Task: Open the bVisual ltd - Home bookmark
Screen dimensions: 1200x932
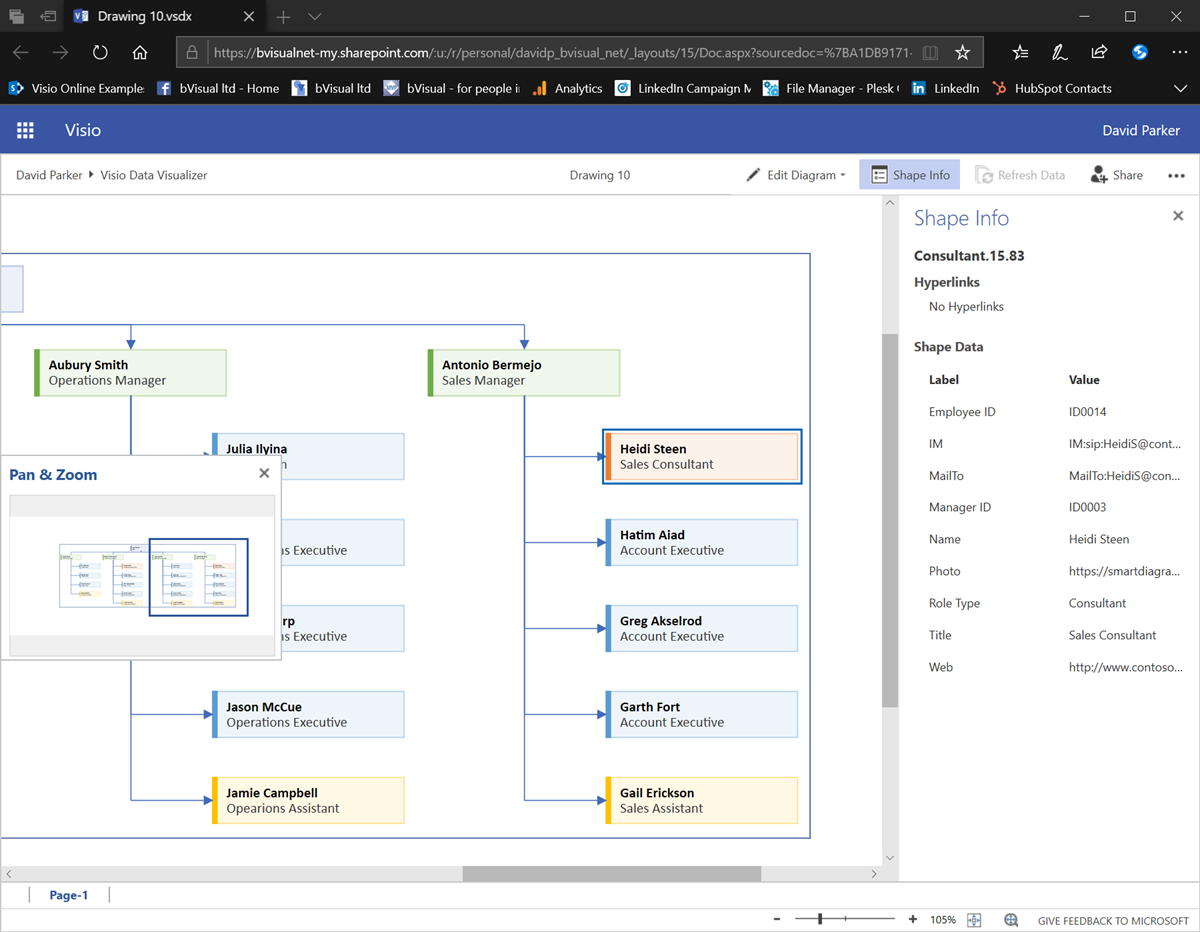Action: (x=217, y=88)
